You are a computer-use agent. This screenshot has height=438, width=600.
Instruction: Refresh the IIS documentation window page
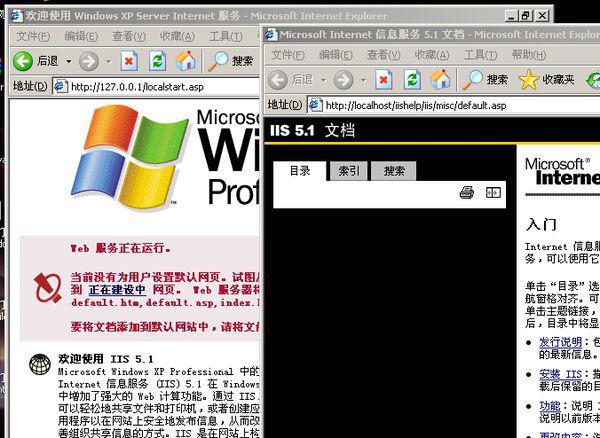pyautogui.click(x=412, y=80)
